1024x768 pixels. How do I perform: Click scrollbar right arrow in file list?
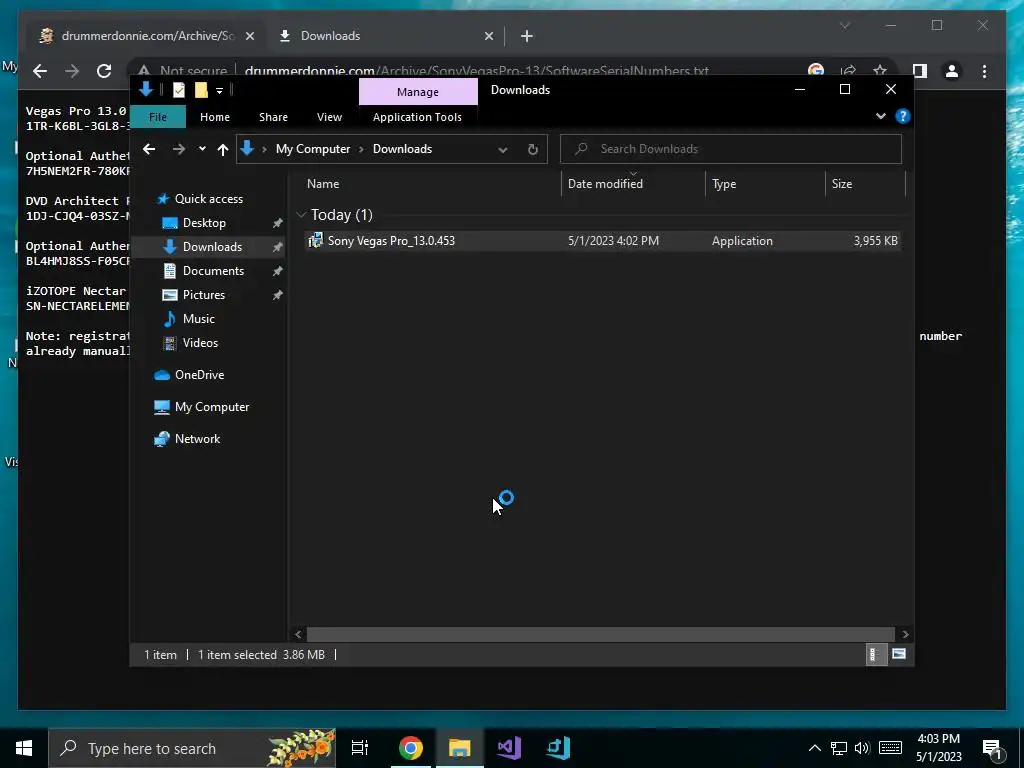905,634
